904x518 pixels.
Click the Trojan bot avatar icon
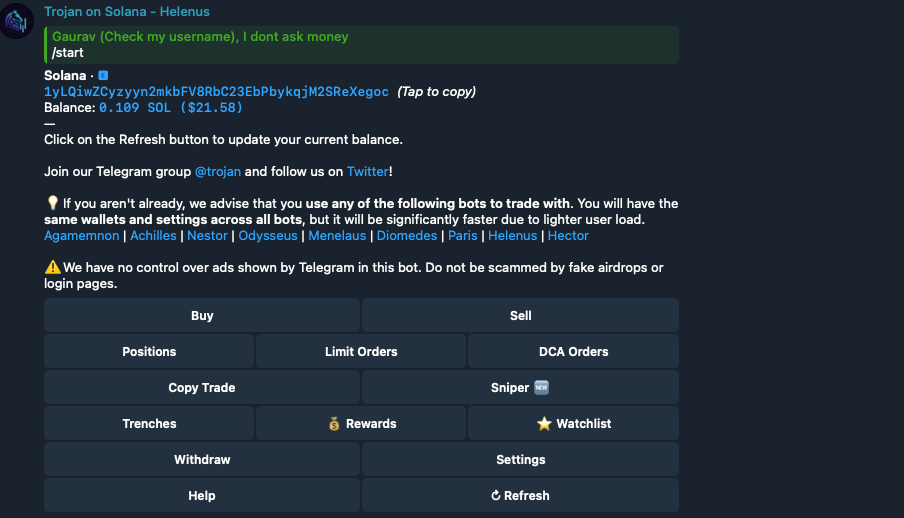17,20
